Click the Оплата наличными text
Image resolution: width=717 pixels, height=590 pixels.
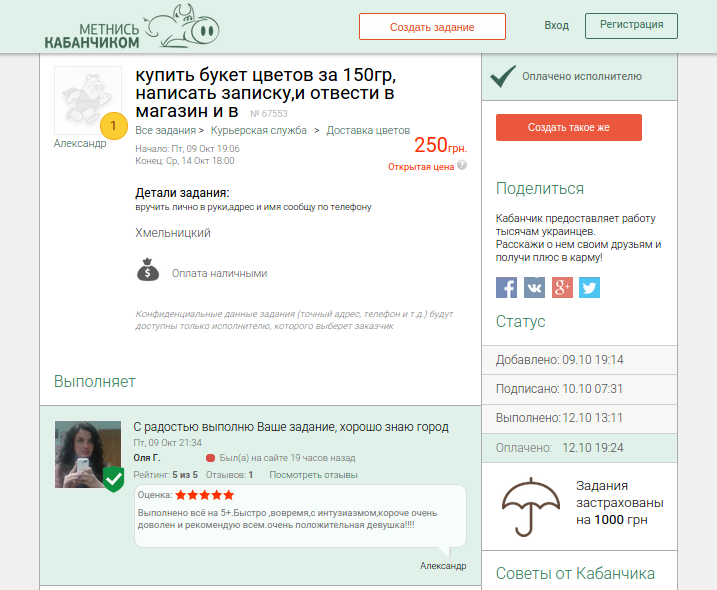pyautogui.click(x=219, y=274)
